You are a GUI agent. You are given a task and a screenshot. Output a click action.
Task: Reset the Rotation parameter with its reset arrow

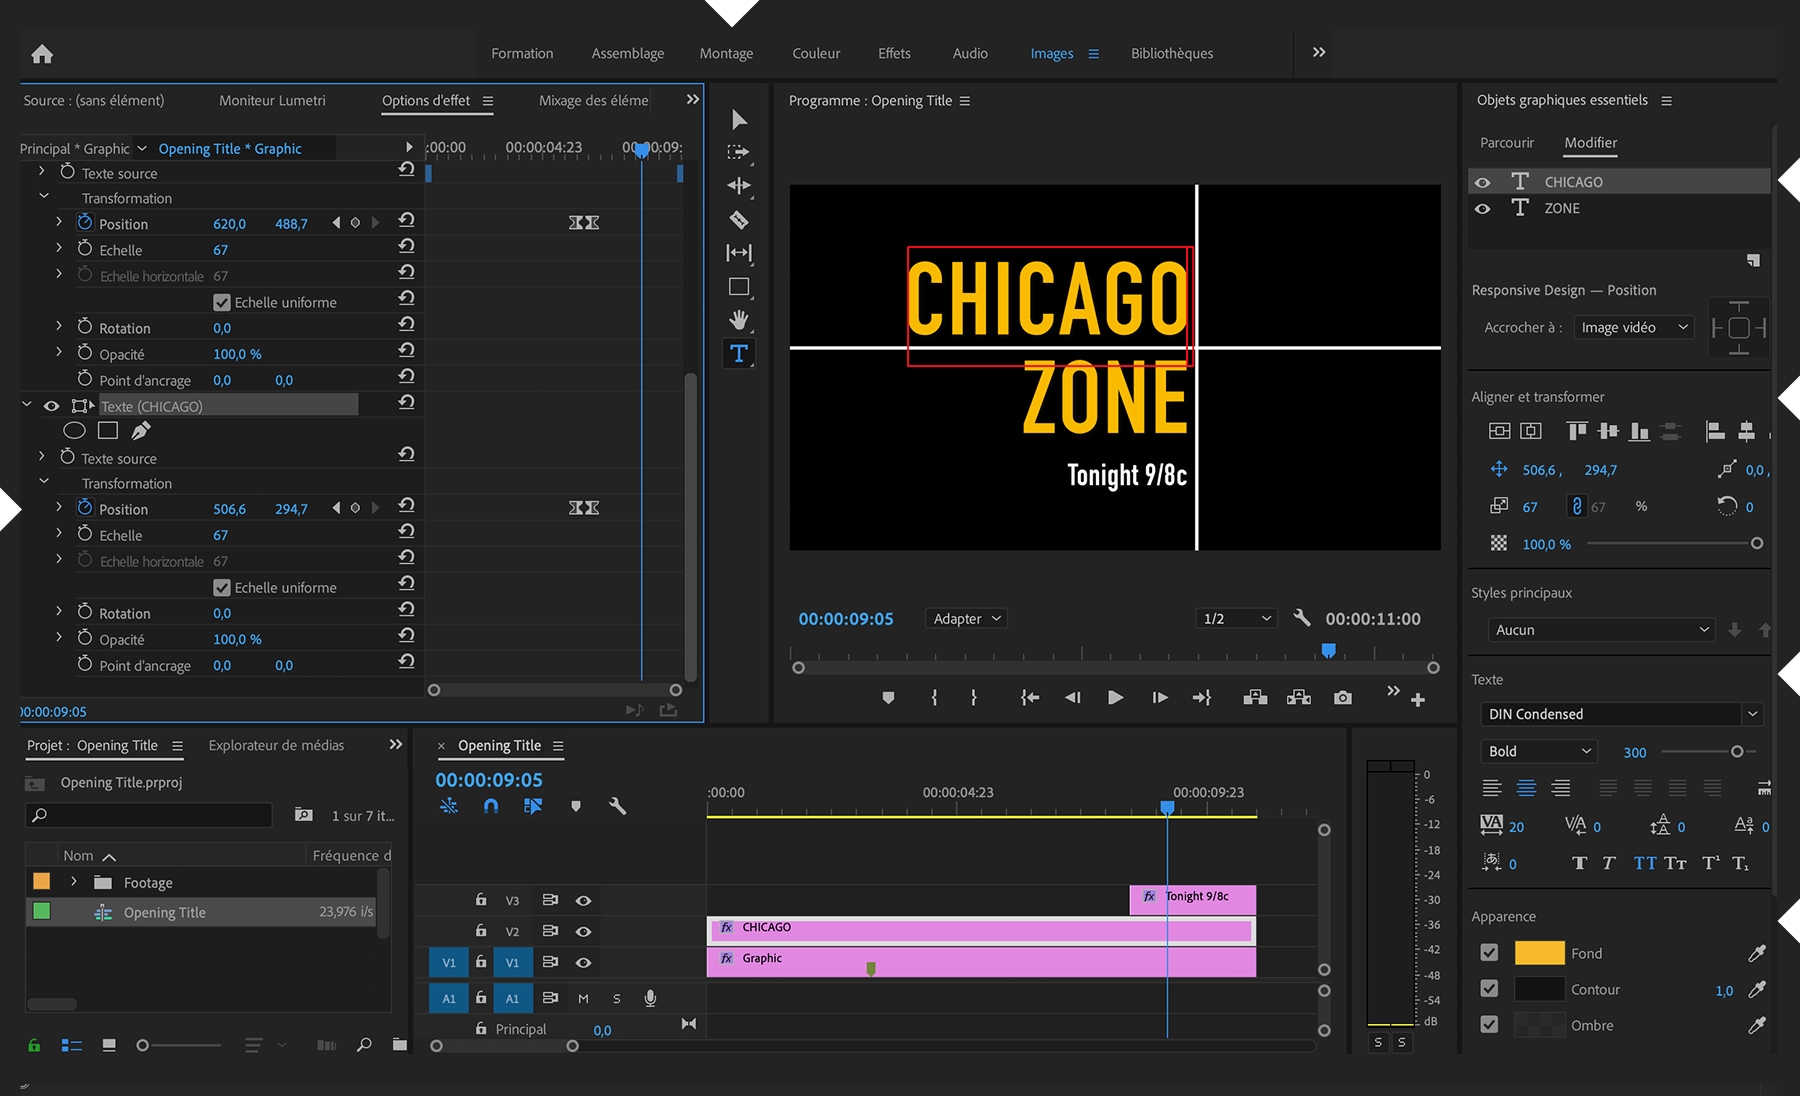[x=406, y=610]
